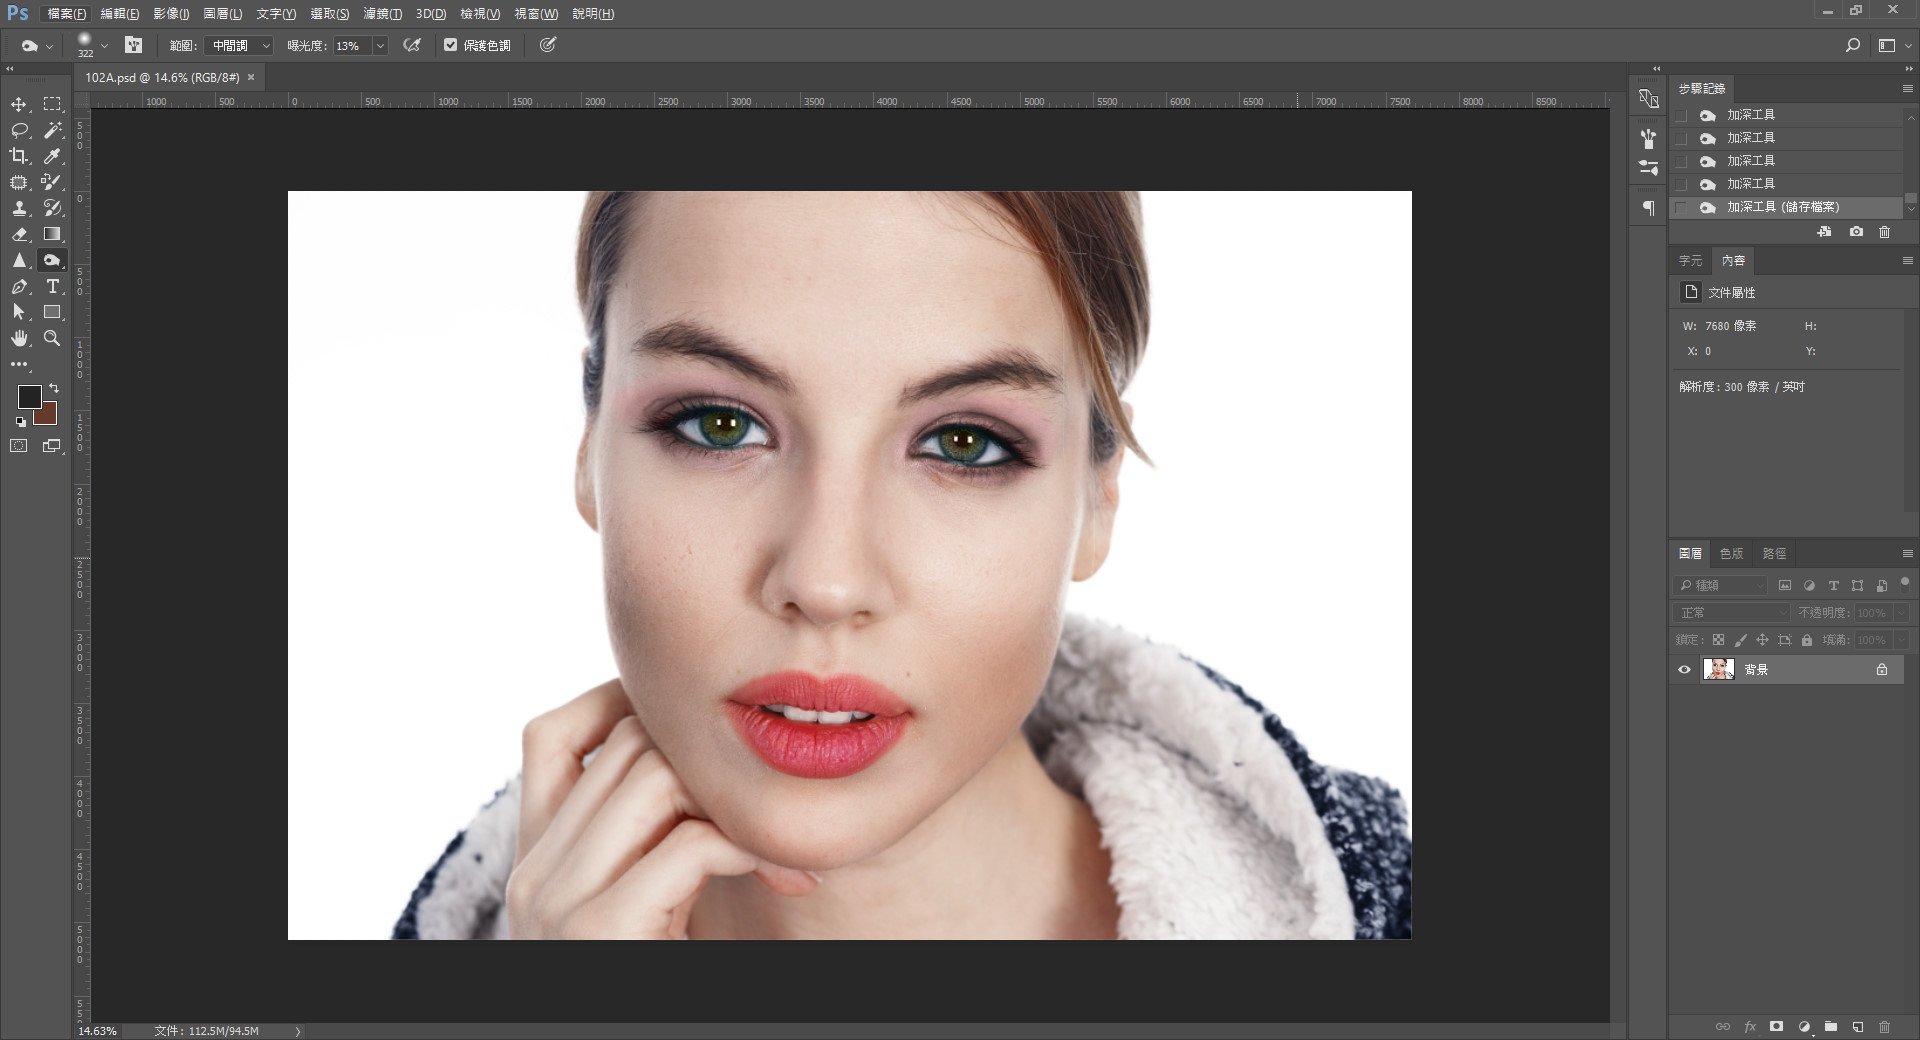Toggle lock transparent pixels
The height and width of the screenshot is (1040, 1920).
pos(1718,640)
